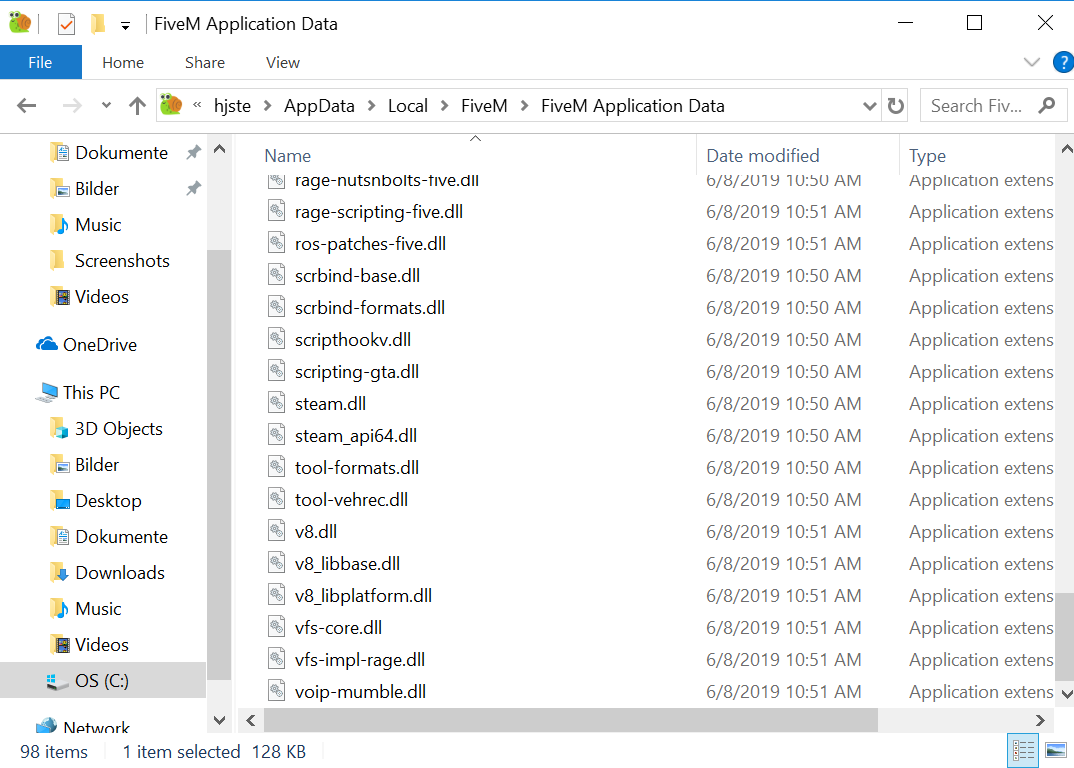1074x768 pixels.
Task: Open 3D Objects folder in sidebar
Action: (118, 429)
